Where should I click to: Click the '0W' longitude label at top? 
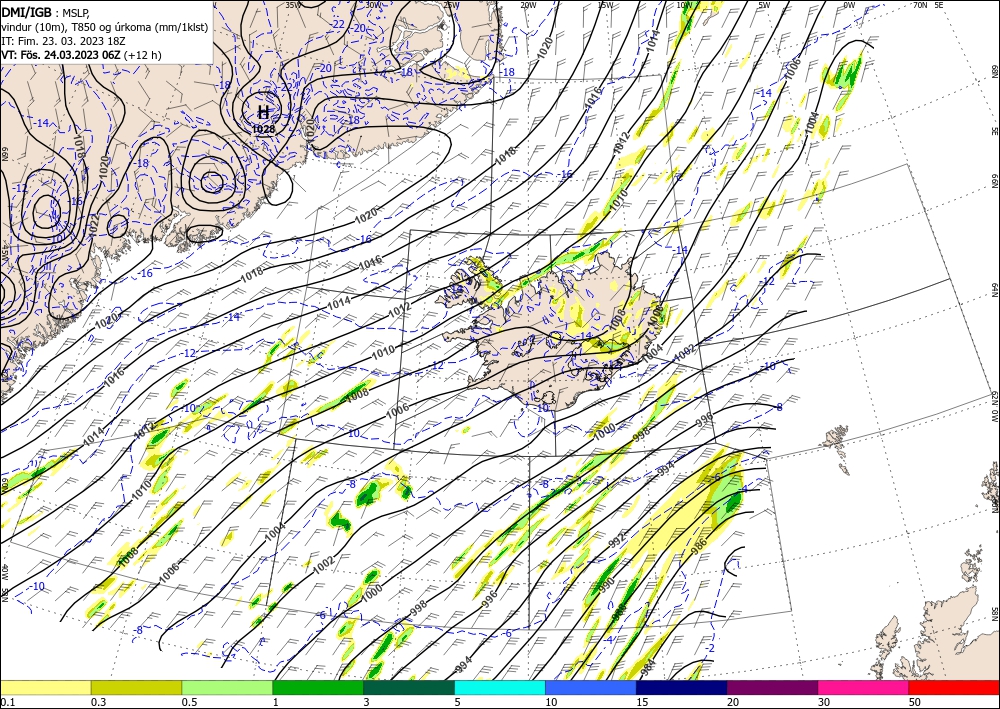pos(849,5)
